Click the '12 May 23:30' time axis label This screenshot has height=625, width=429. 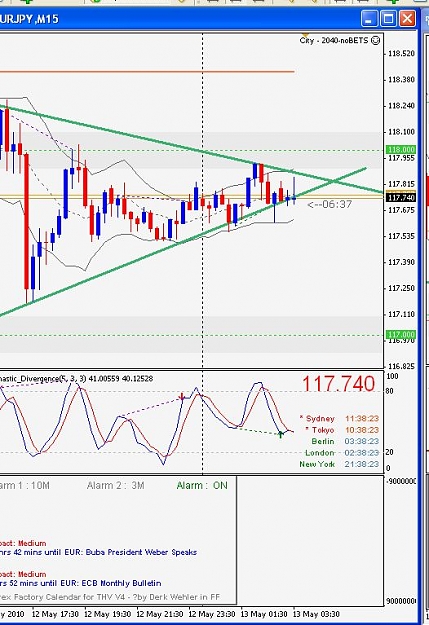pyautogui.click(x=212, y=614)
